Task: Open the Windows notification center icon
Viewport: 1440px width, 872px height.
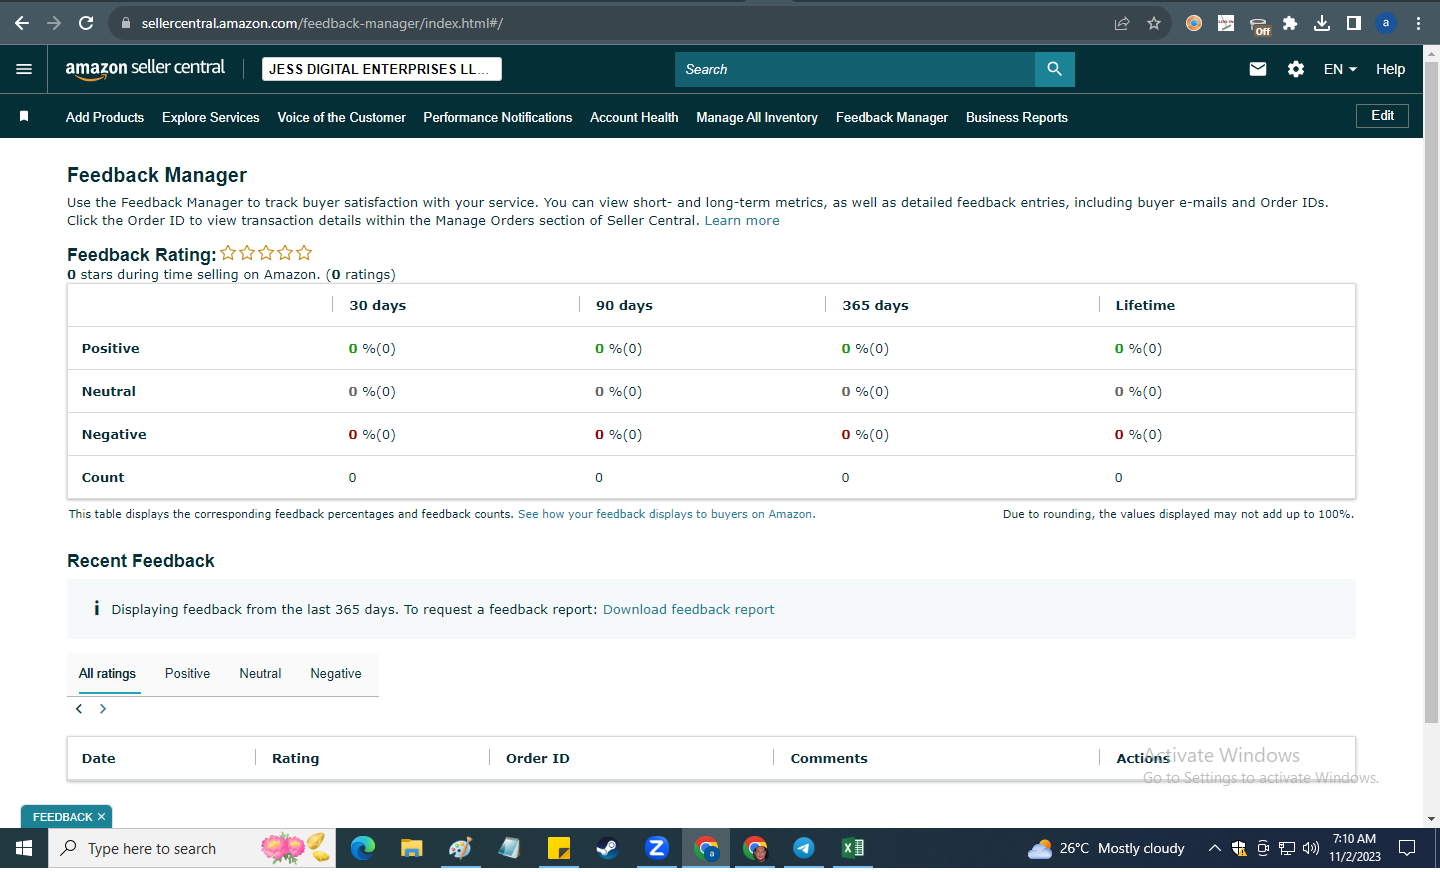Action: (x=1407, y=848)
